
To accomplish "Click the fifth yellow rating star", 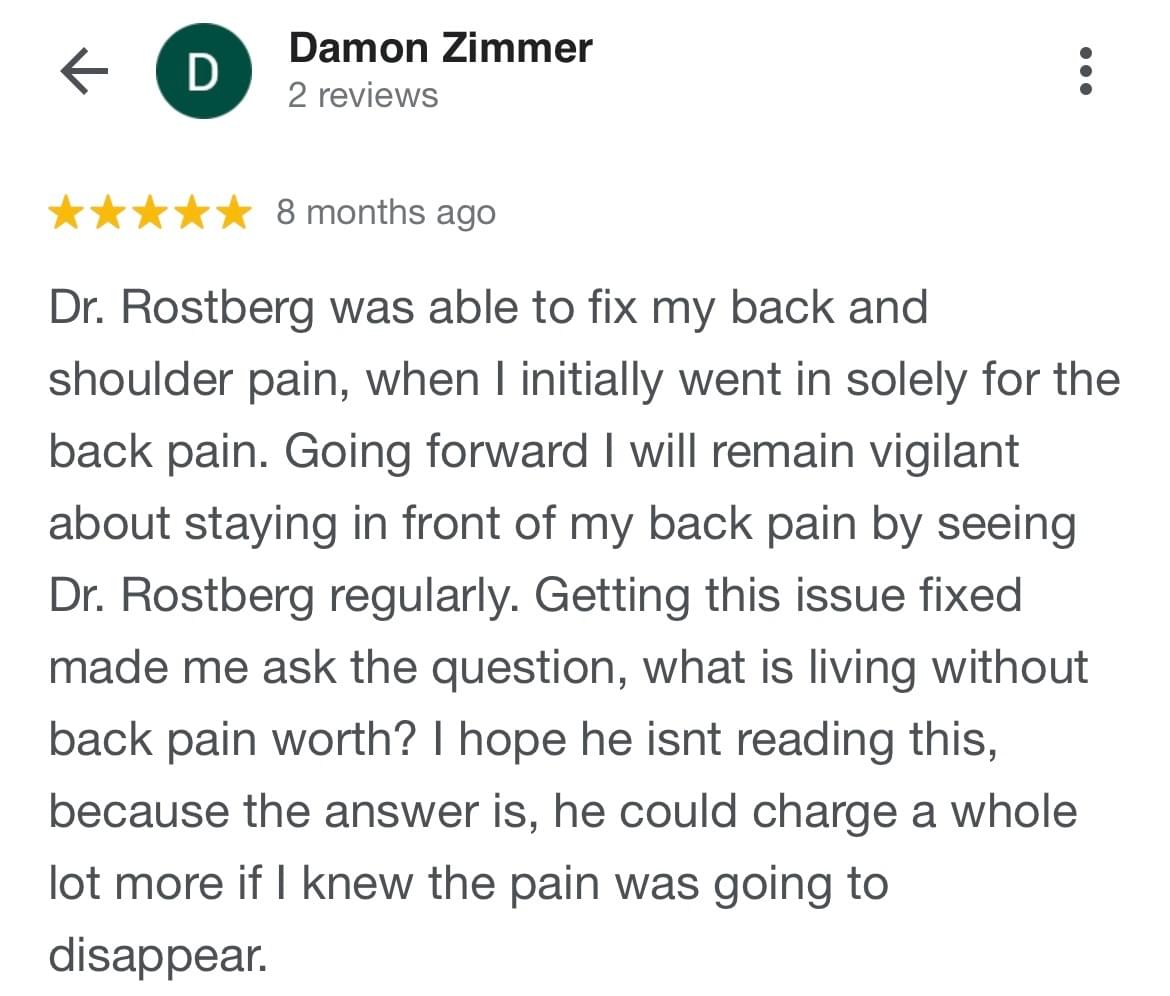I will click(x=232, y=213).
